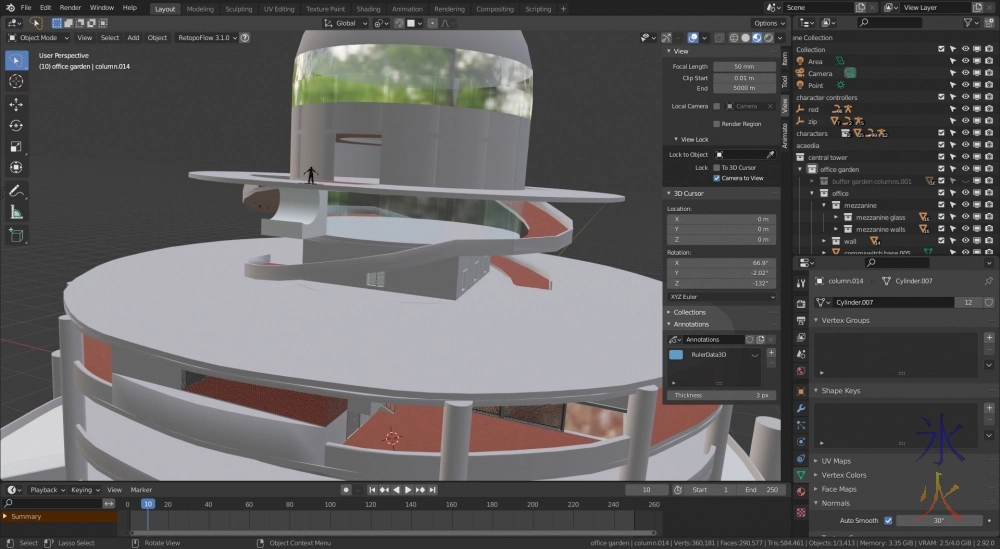The image size is (1000, 549).
Task: Select the Scale tool
Action: point(16,146)
